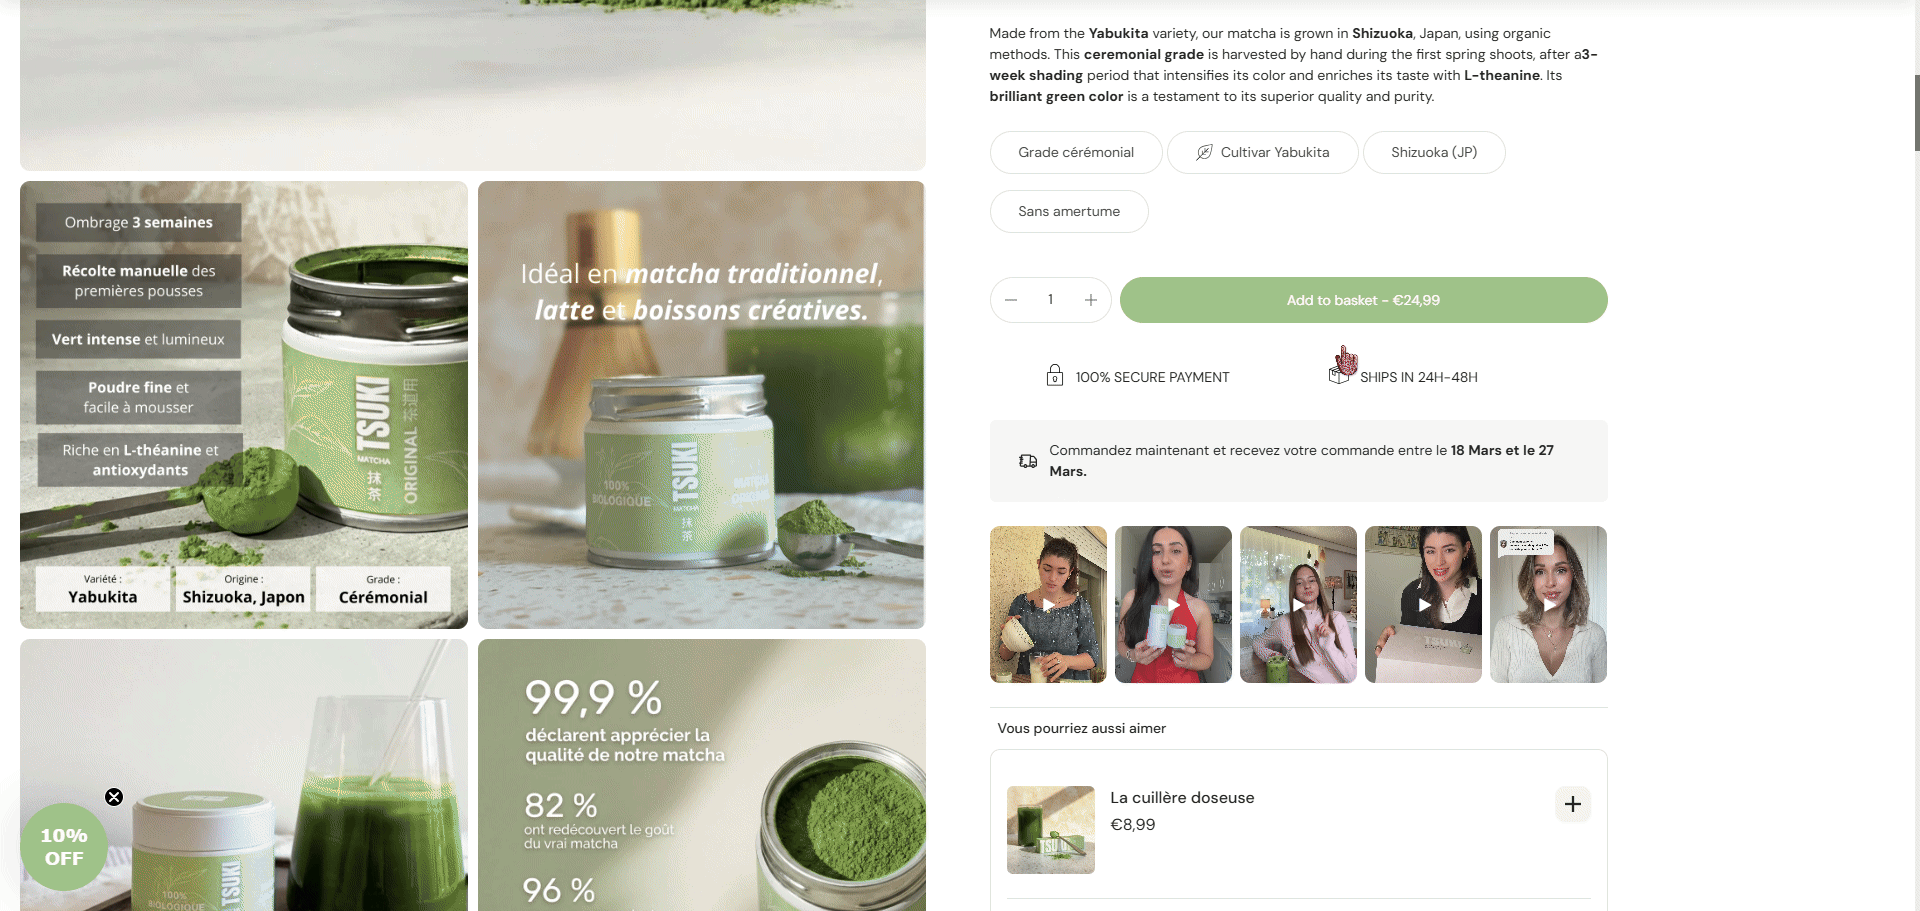Increase quantity with the plus icon
The image size is (1920, 911).
[x=1091, y=300]
